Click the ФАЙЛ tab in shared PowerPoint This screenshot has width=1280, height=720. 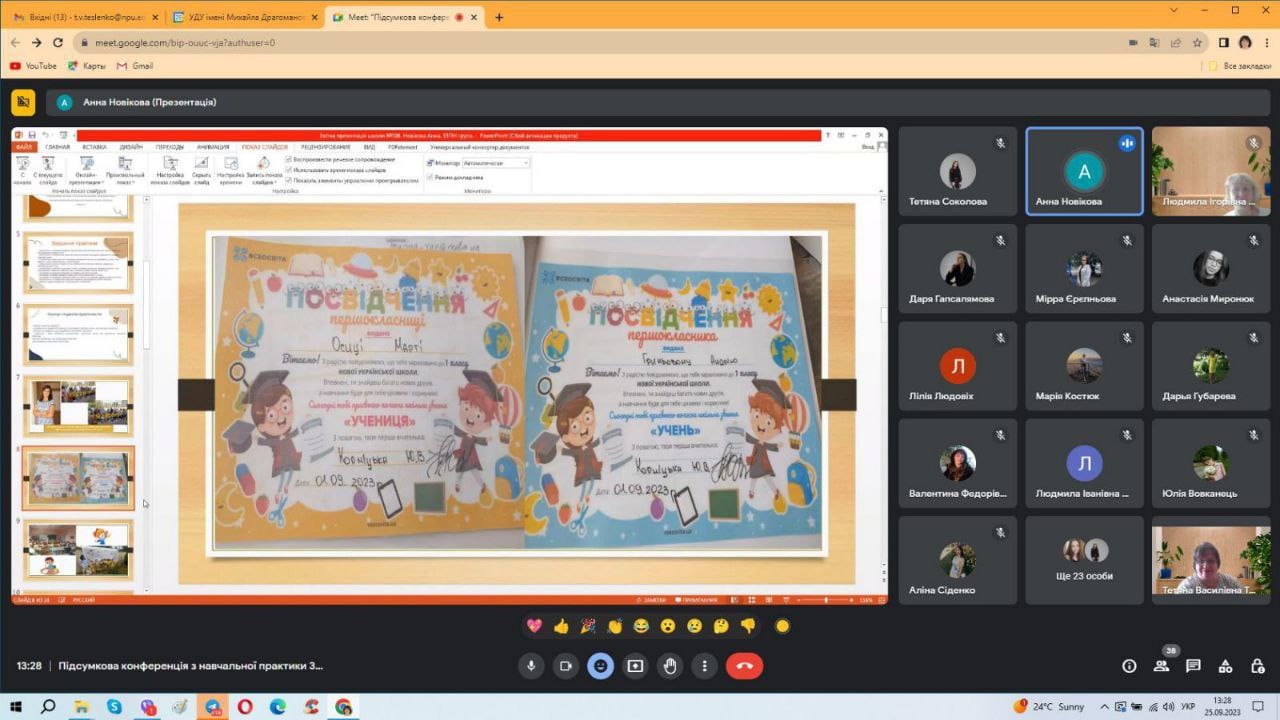(24, 147)
